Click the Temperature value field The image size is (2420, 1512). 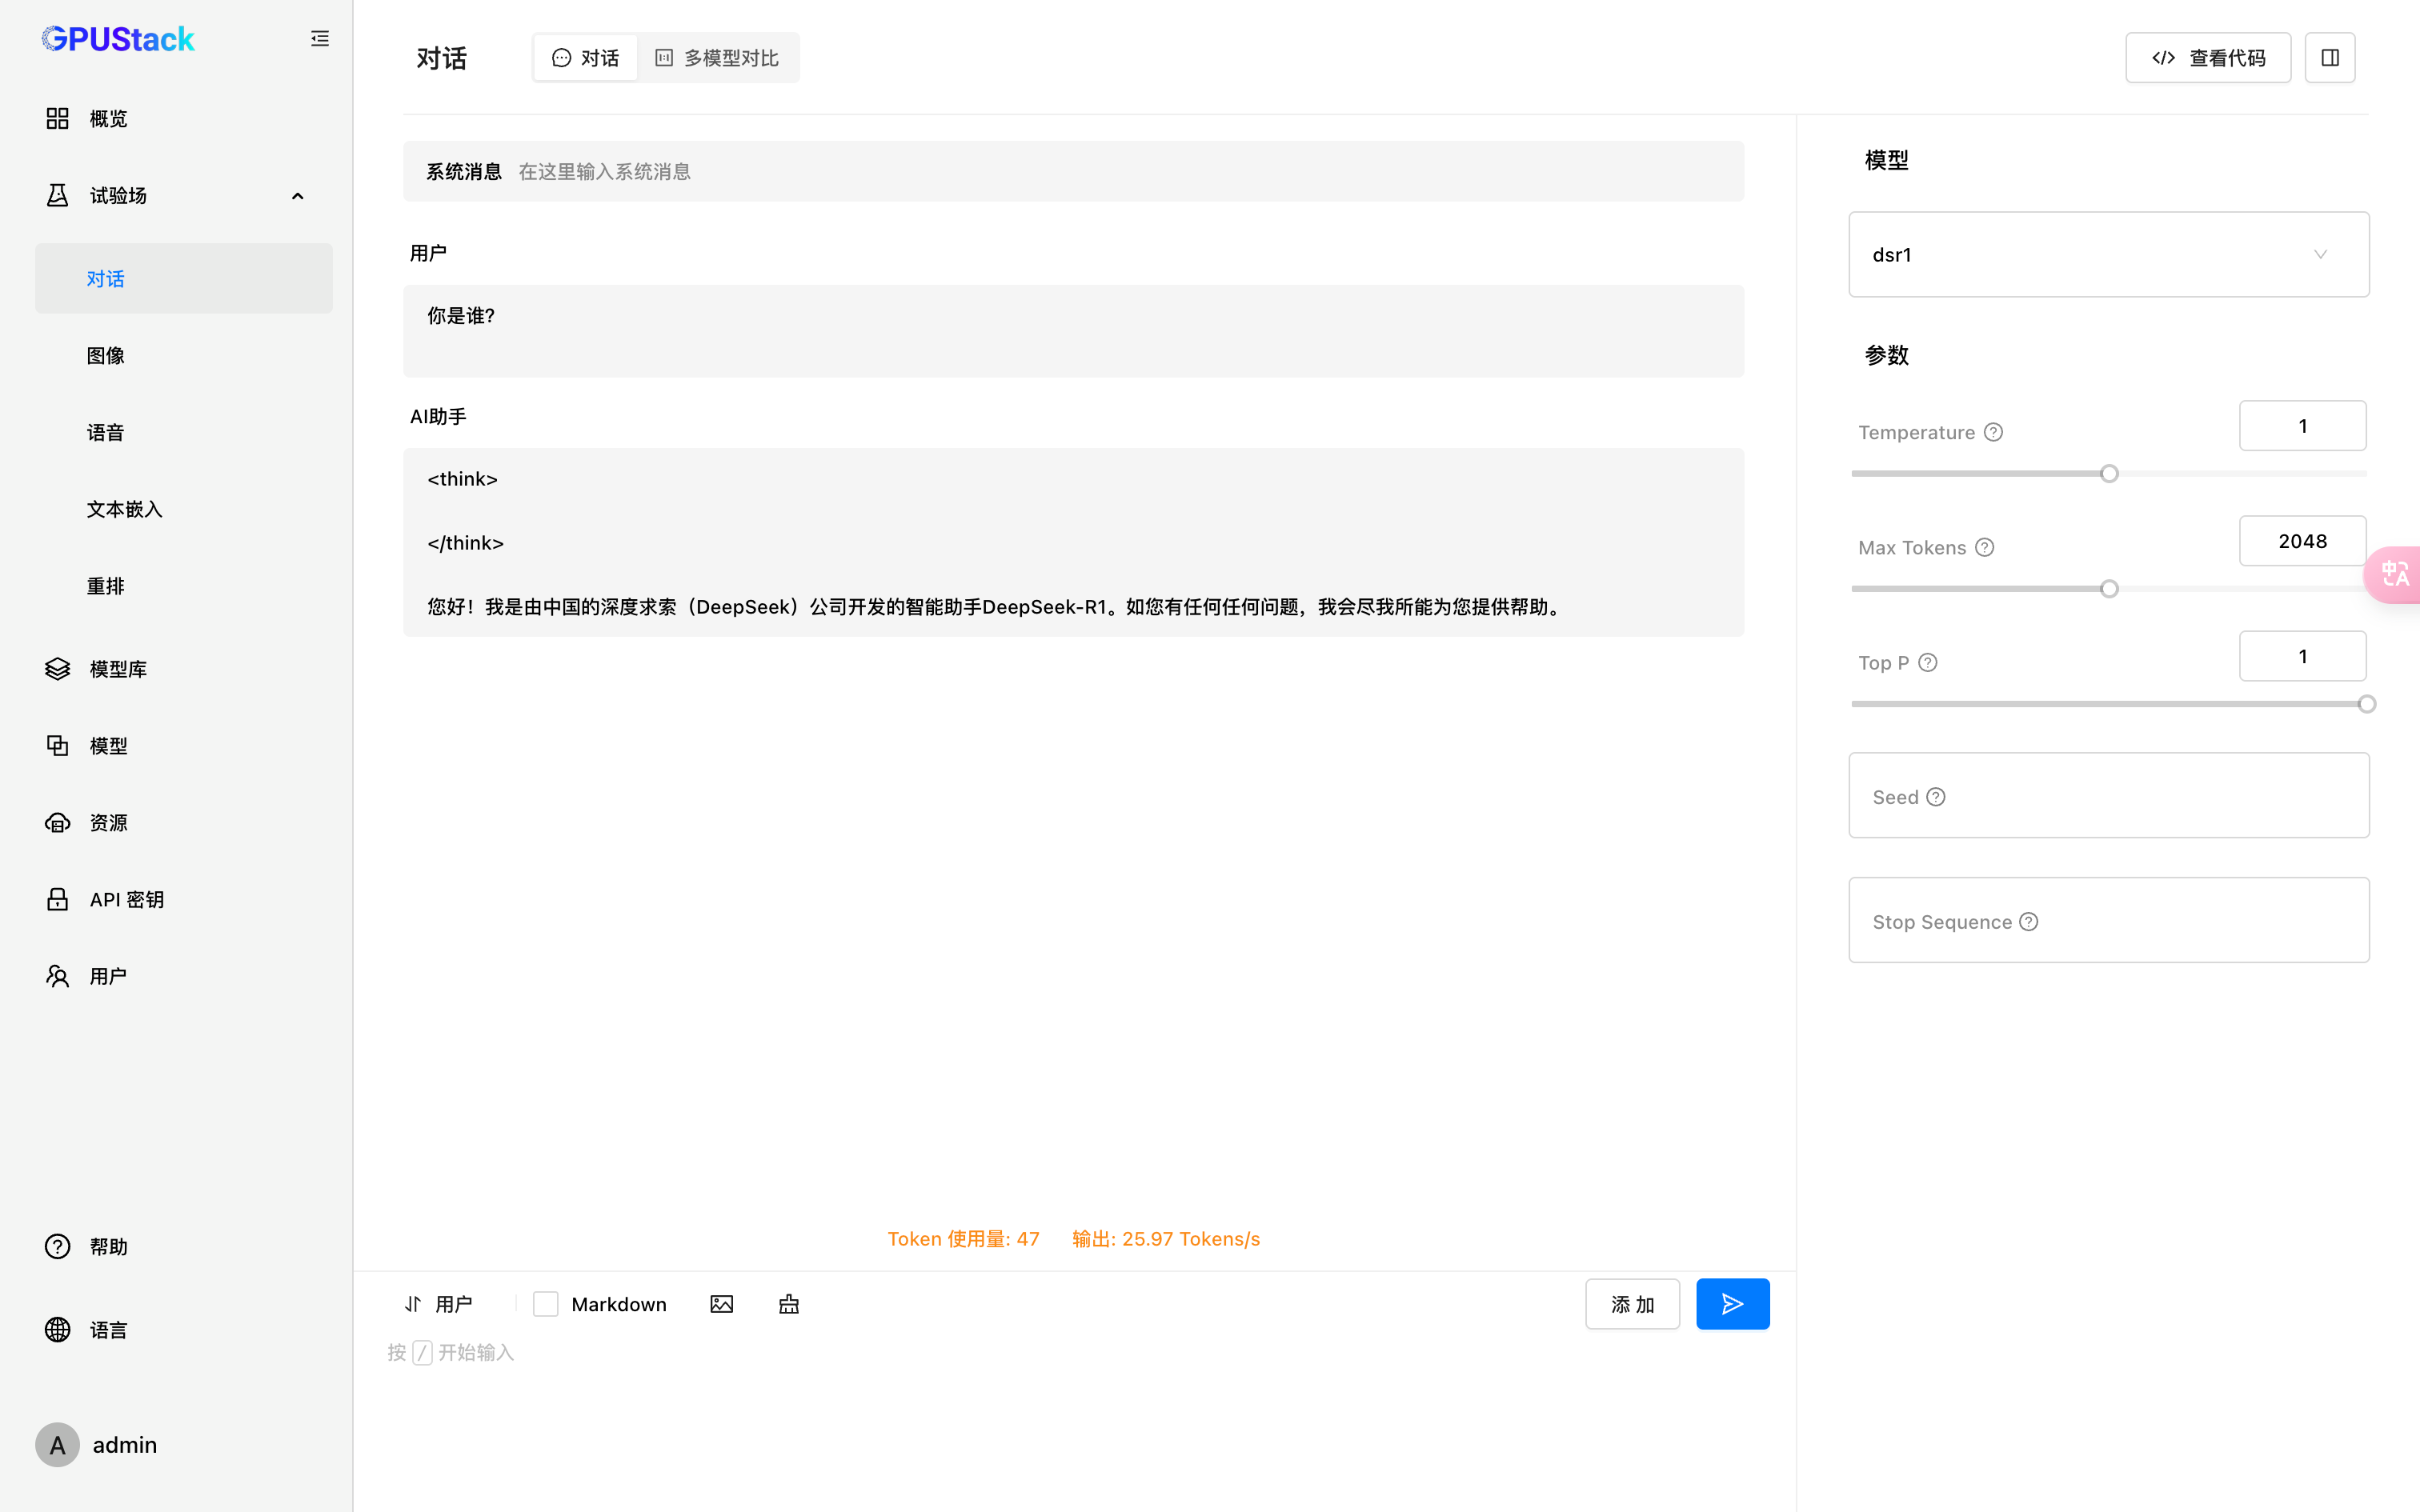point(2302,426)
